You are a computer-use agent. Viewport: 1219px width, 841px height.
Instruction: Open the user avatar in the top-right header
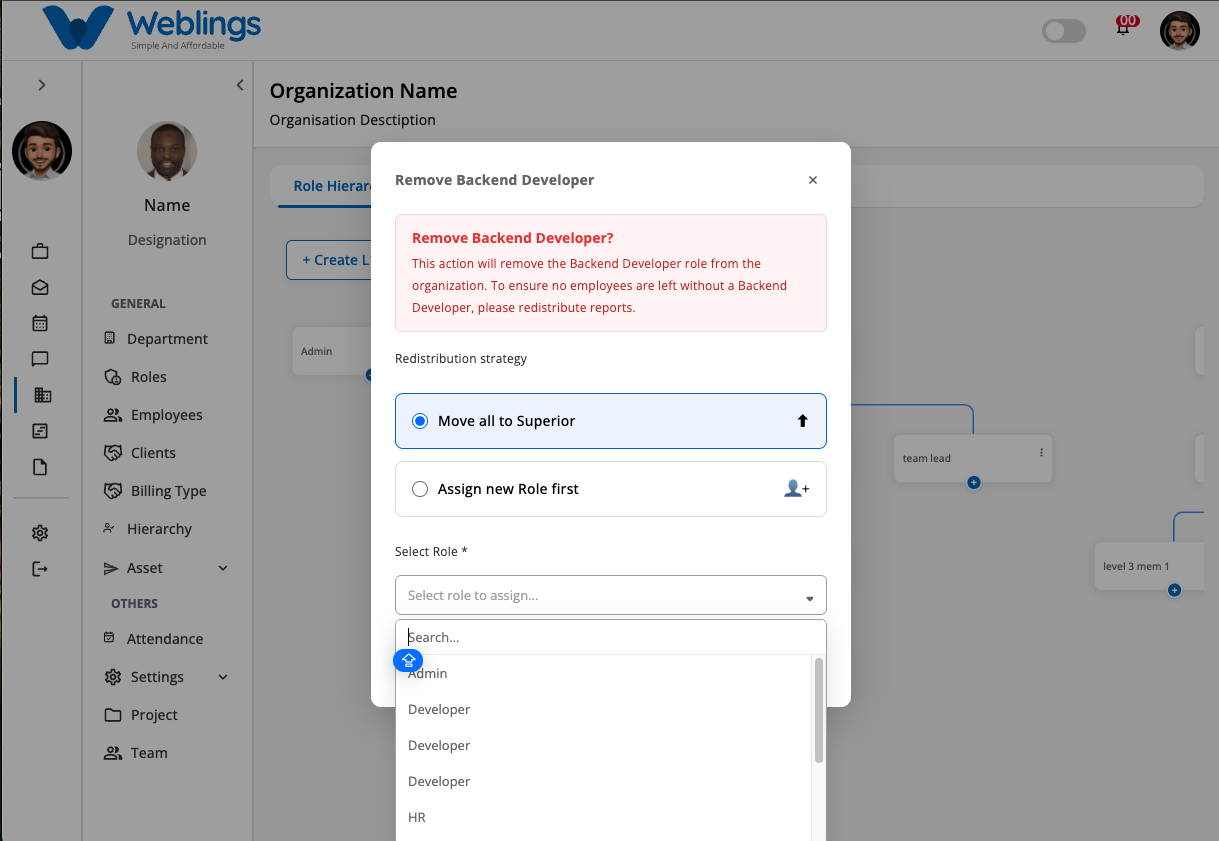[x=1180, y=31]
